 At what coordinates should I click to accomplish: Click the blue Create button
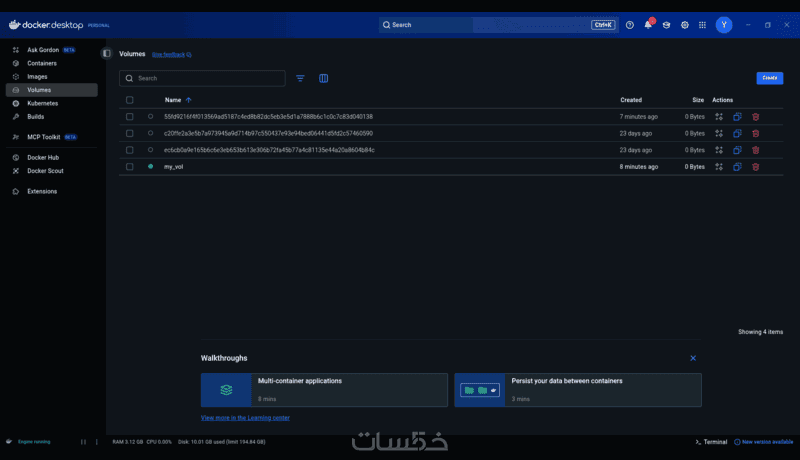point(769,78)
